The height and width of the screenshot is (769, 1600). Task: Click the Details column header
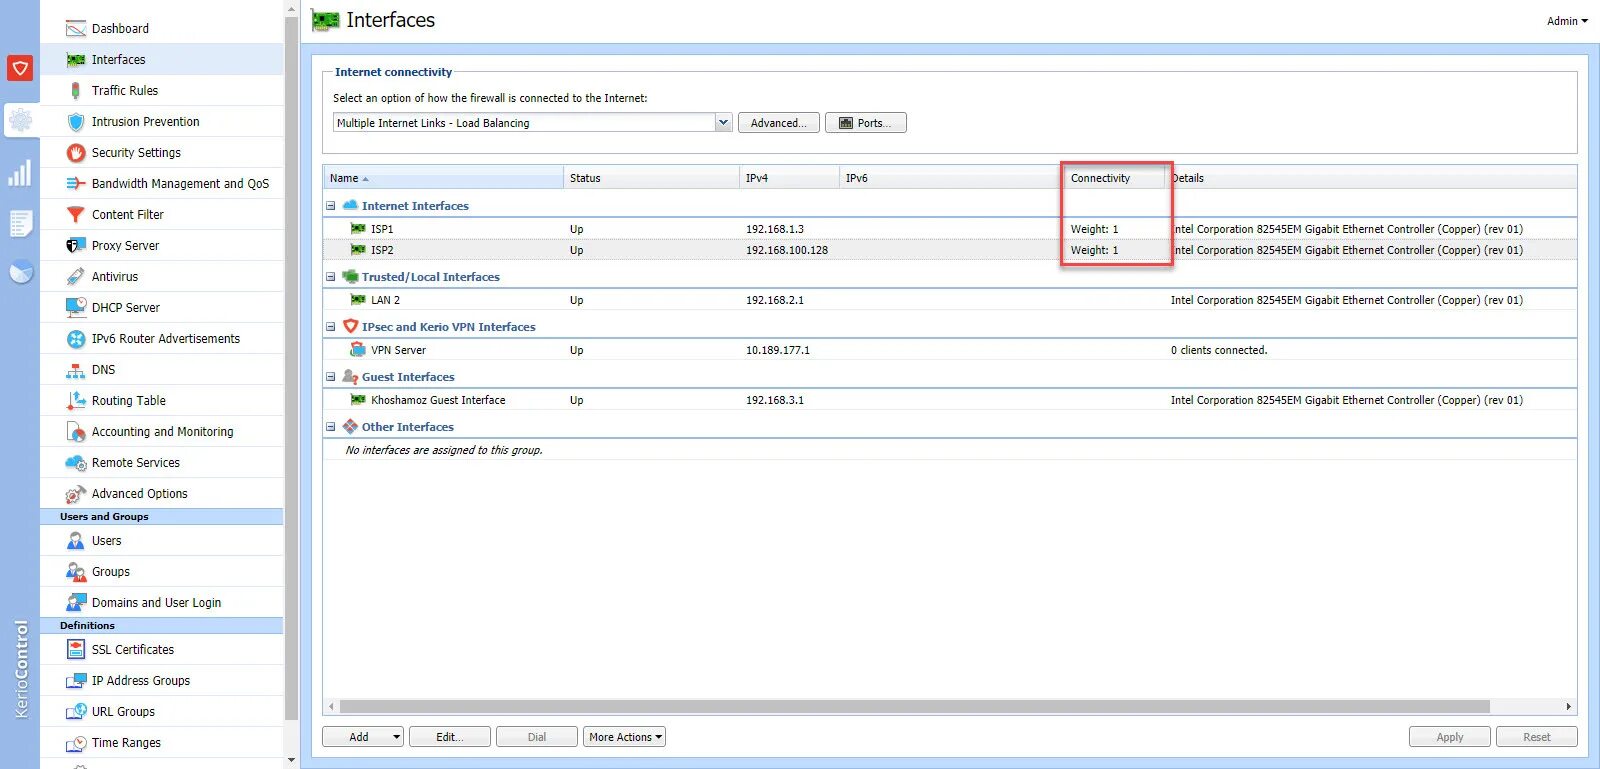point(1372,178)
